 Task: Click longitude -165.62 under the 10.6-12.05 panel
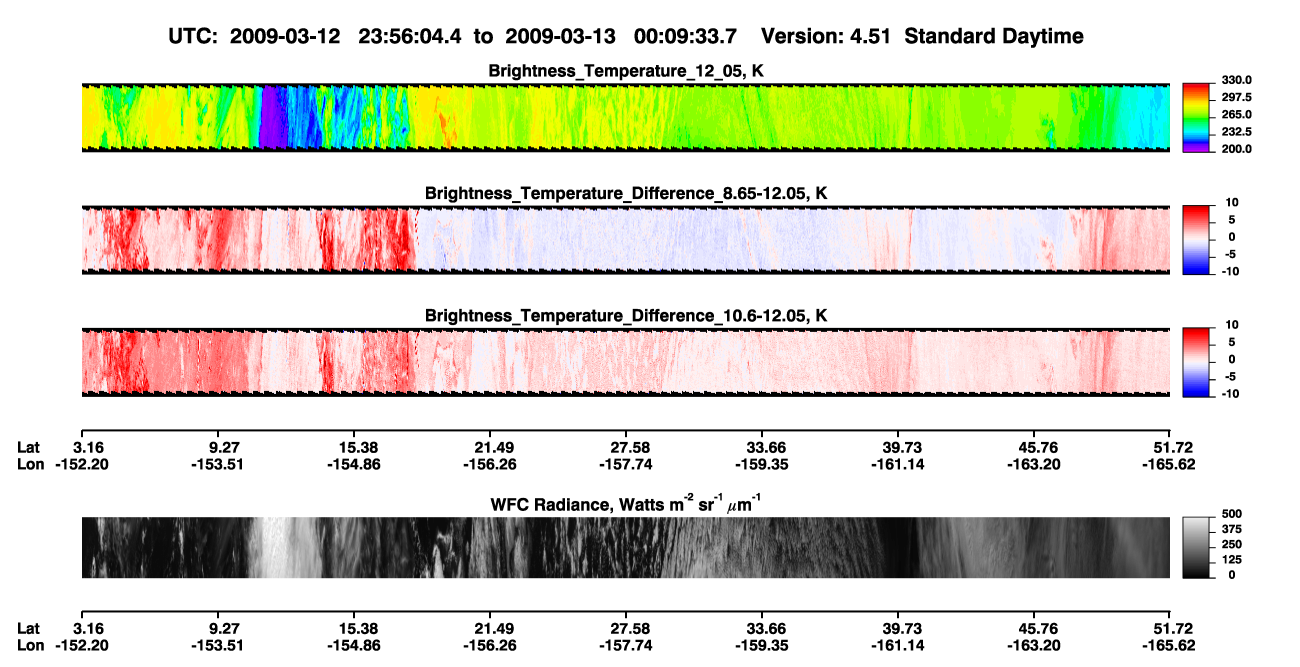click(1170, 464)
